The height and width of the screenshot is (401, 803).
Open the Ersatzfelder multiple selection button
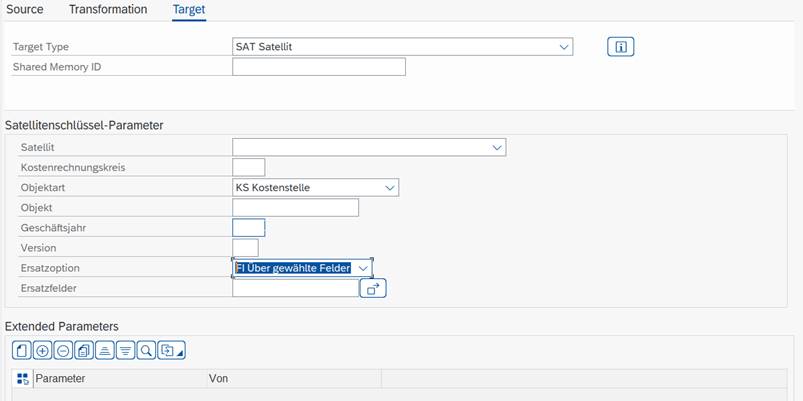click(x=373, y=288)
